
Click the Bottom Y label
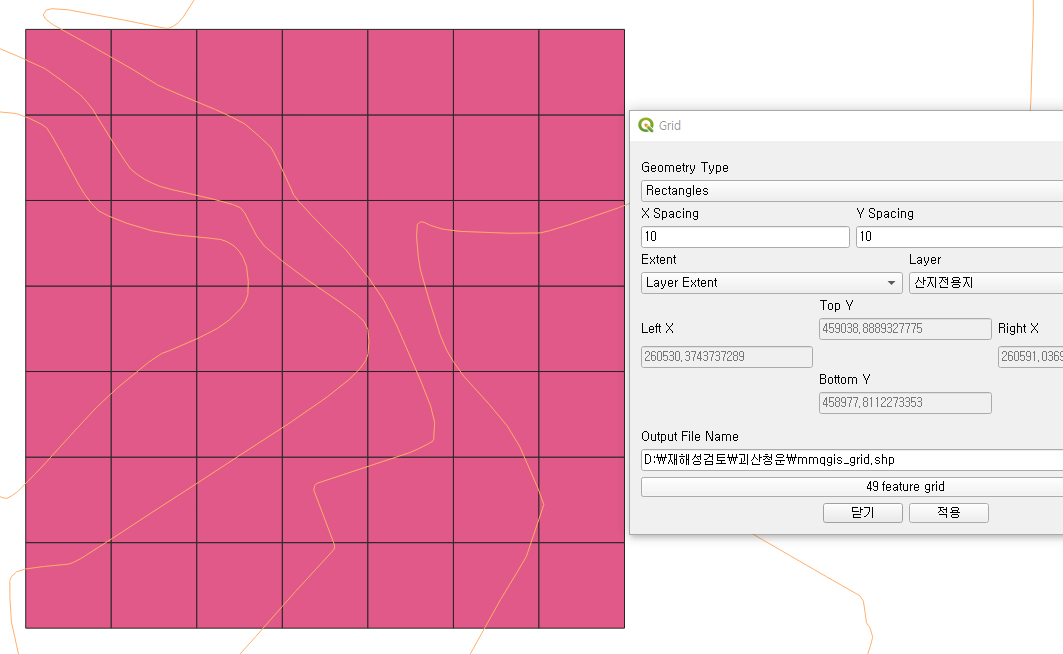[845, 380]
